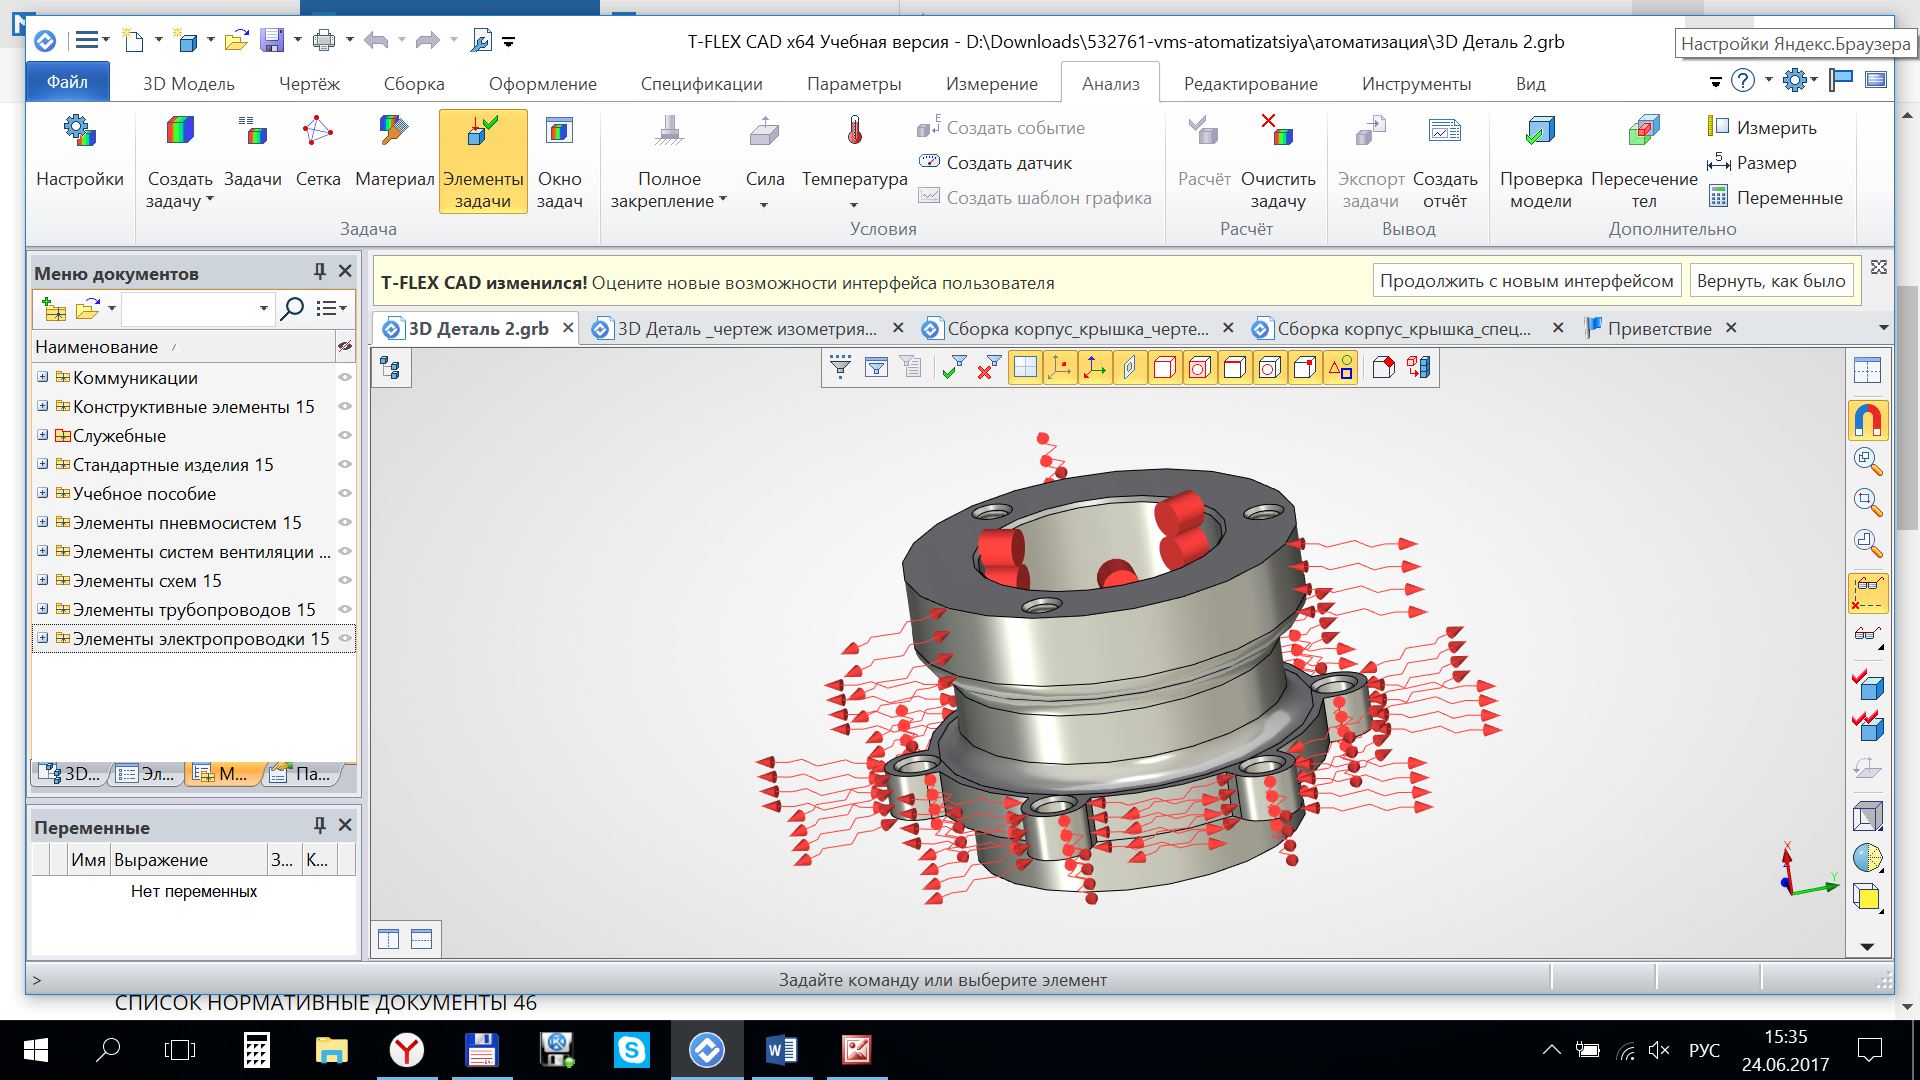Expand Служебные folder
Screen dimensions: 1920x1080
coord(43,435)
